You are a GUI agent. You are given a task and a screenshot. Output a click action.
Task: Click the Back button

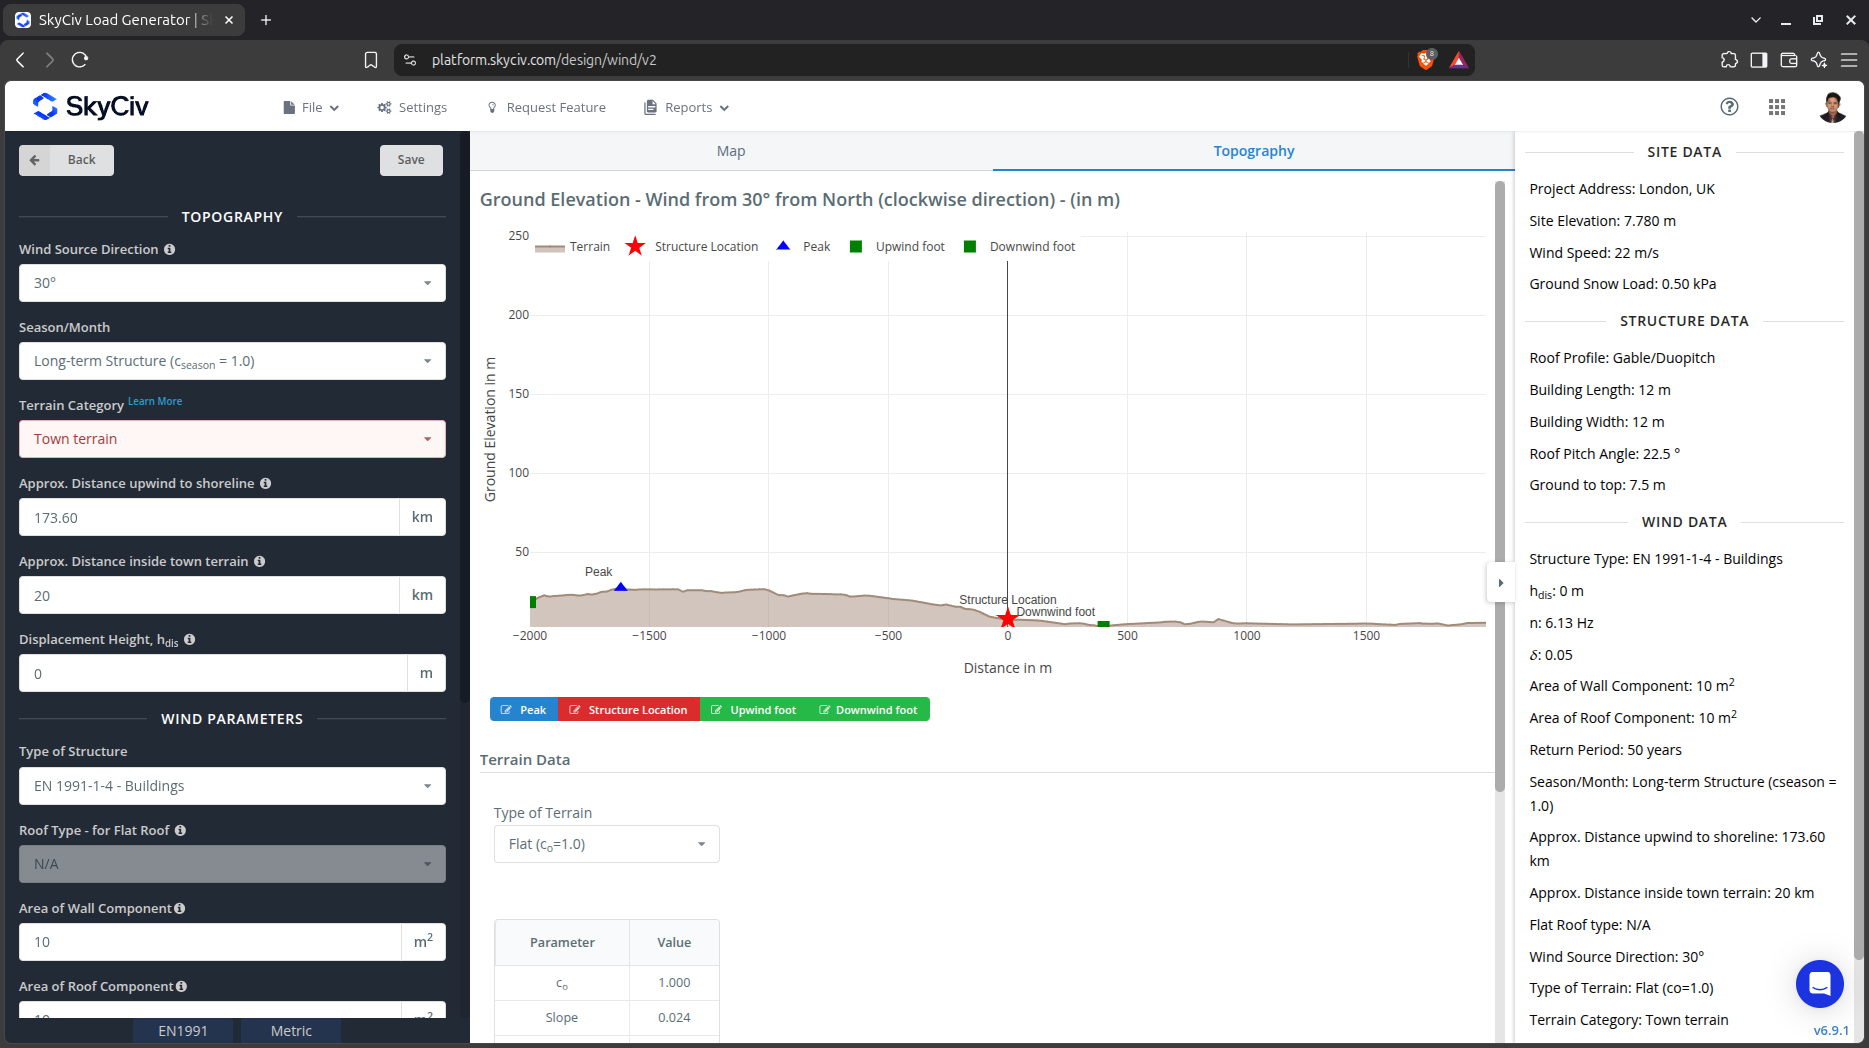coord(66,160)
